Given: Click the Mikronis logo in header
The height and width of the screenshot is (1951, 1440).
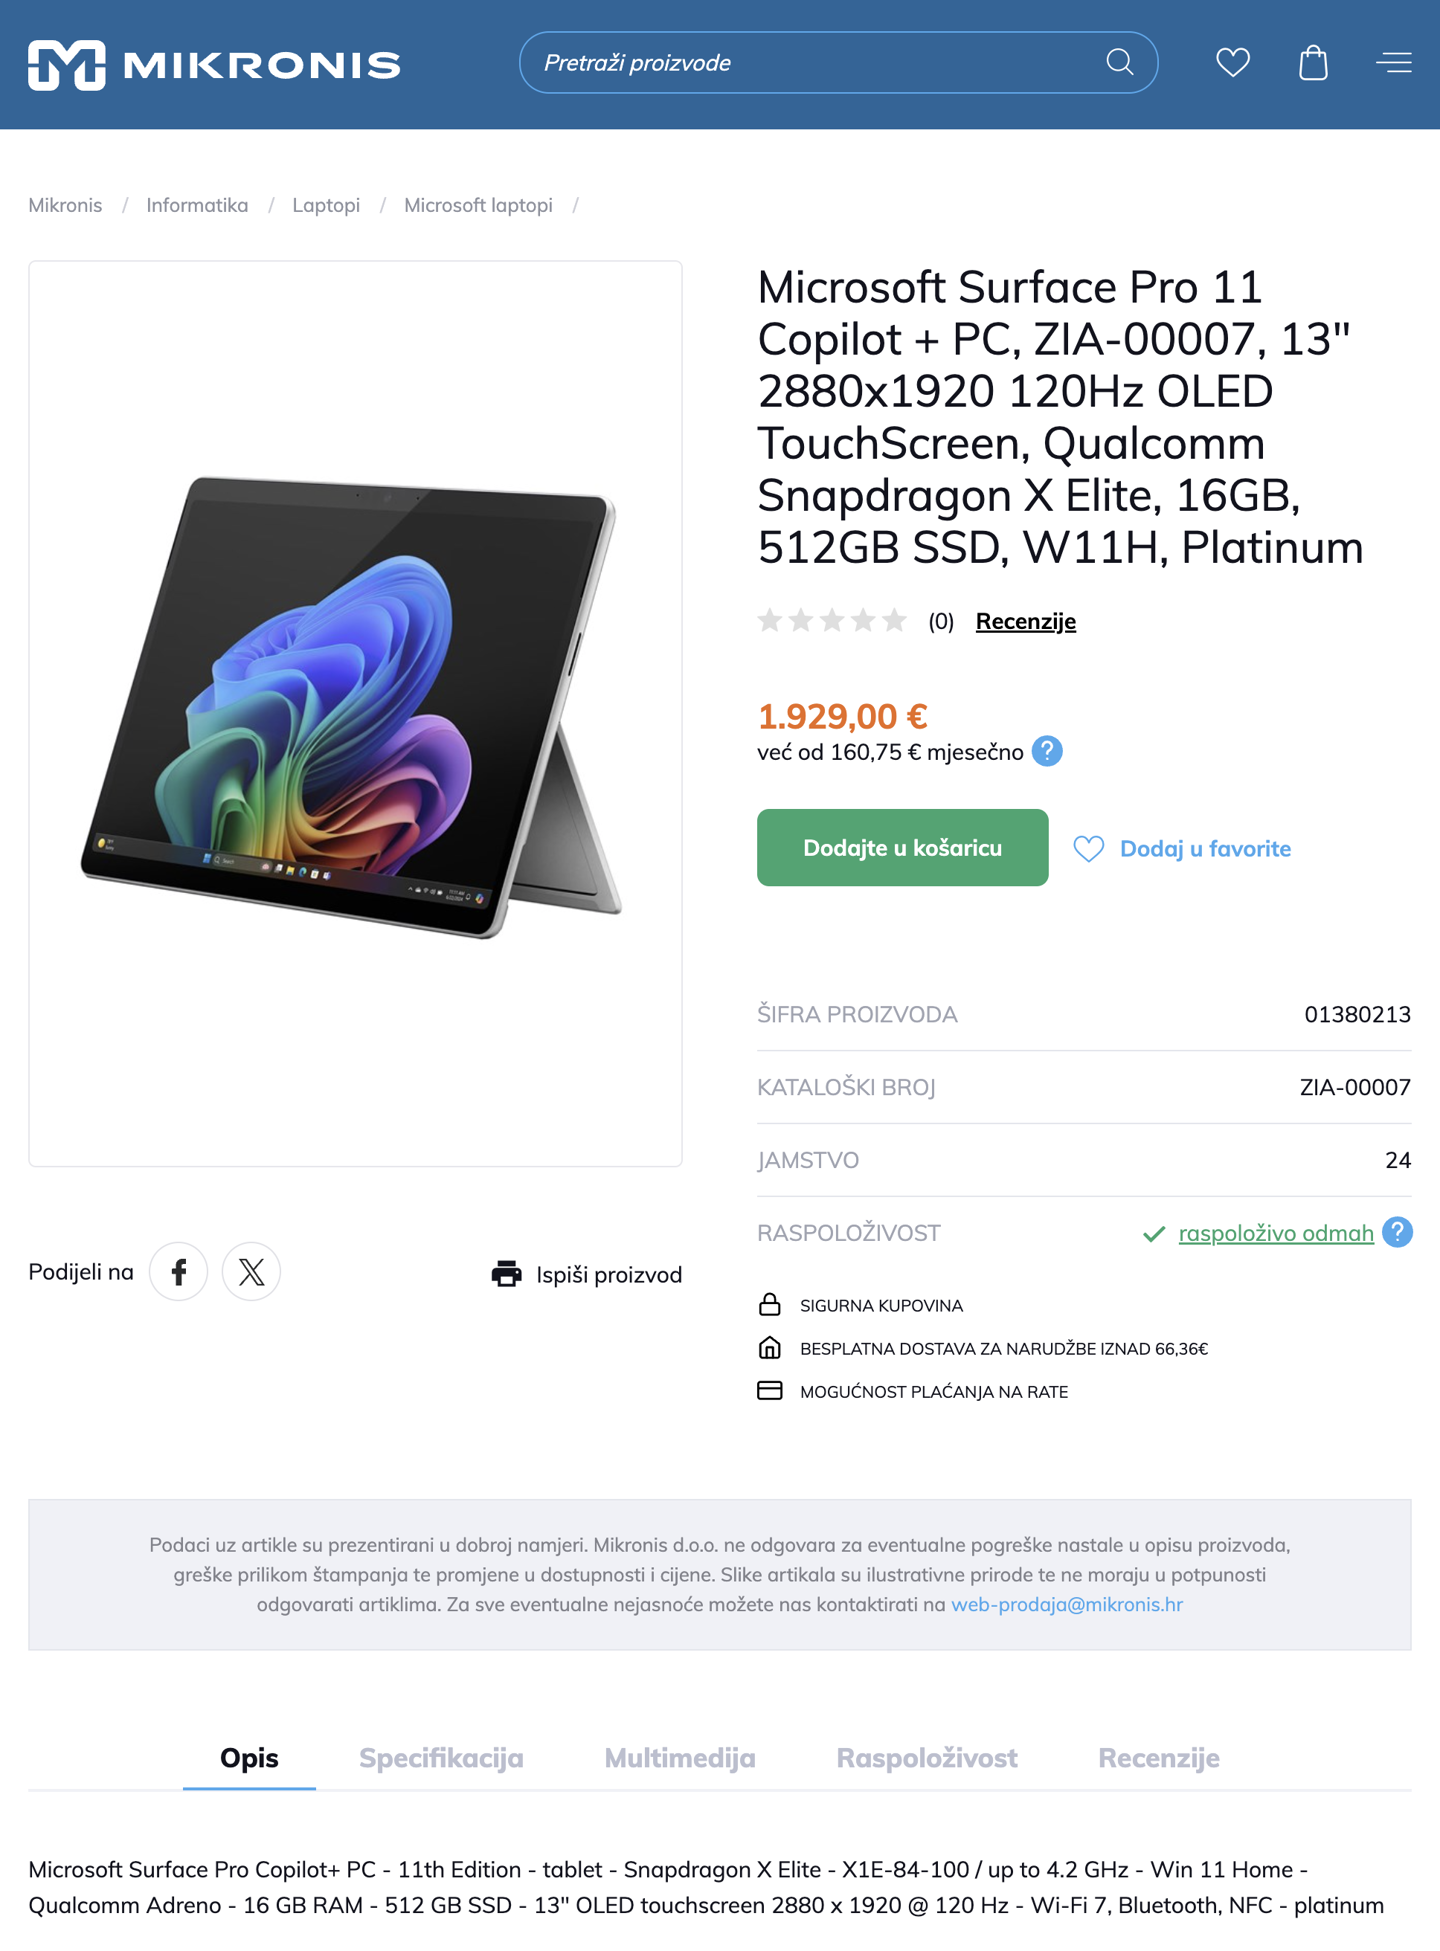Looking at the screenshot, I should point(214,65).
